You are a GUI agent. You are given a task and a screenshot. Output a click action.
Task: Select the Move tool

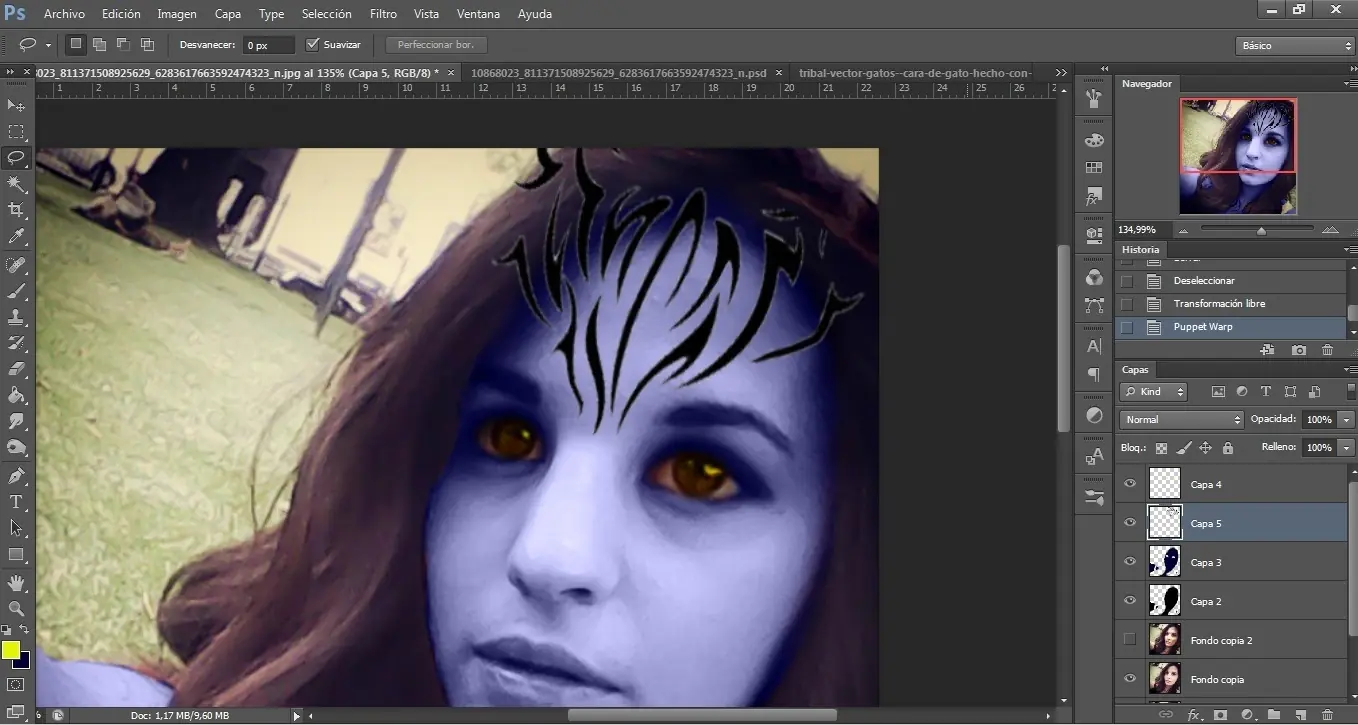tap(16, 105)
